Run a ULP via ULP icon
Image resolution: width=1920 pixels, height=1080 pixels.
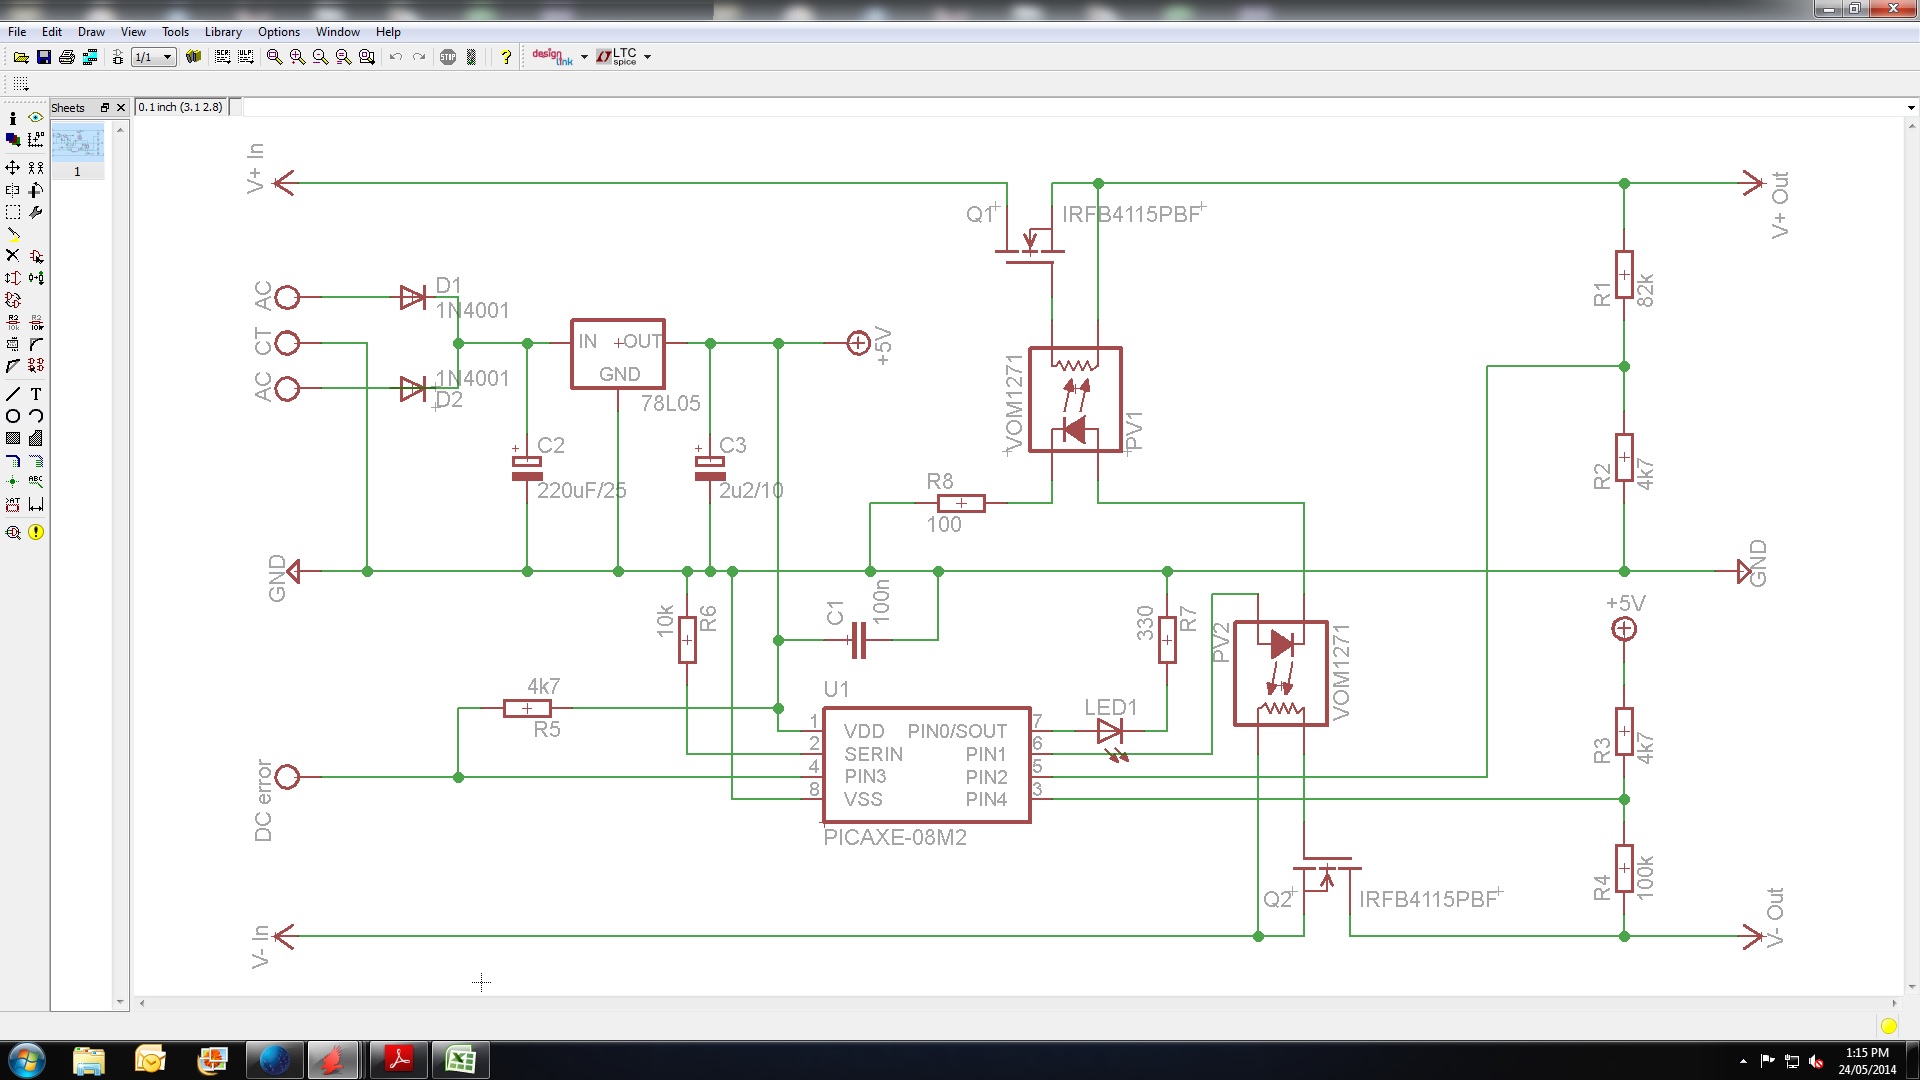point(245,57)
